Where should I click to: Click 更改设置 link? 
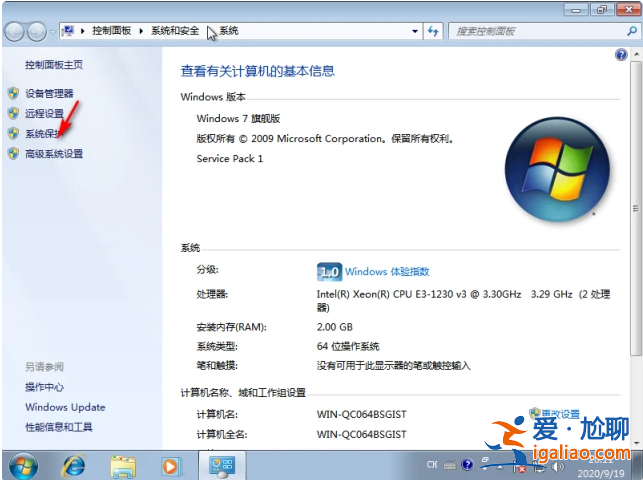[x=561, y=414]
